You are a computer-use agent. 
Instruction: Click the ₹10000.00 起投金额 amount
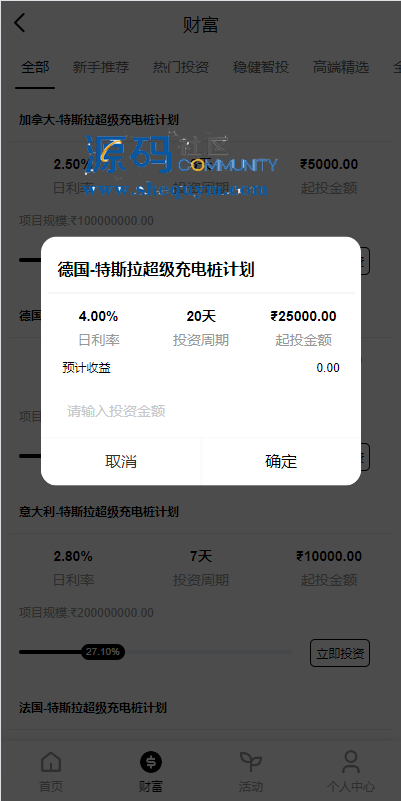329,556
